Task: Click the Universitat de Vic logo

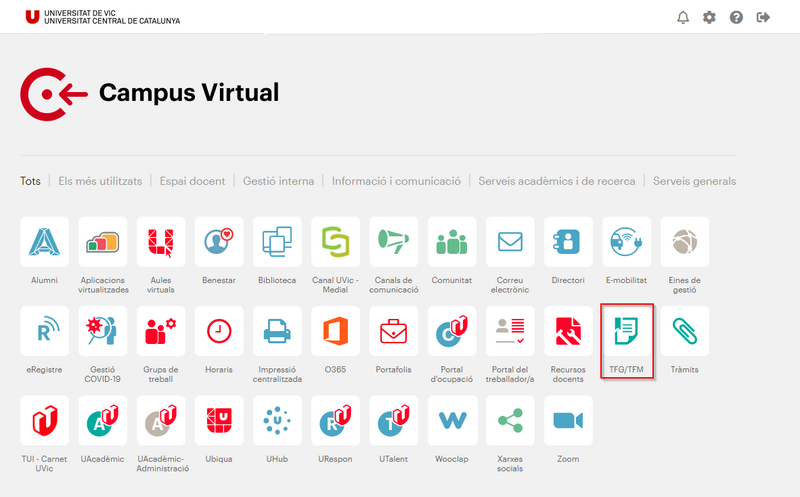Action: tap(103, 17)
